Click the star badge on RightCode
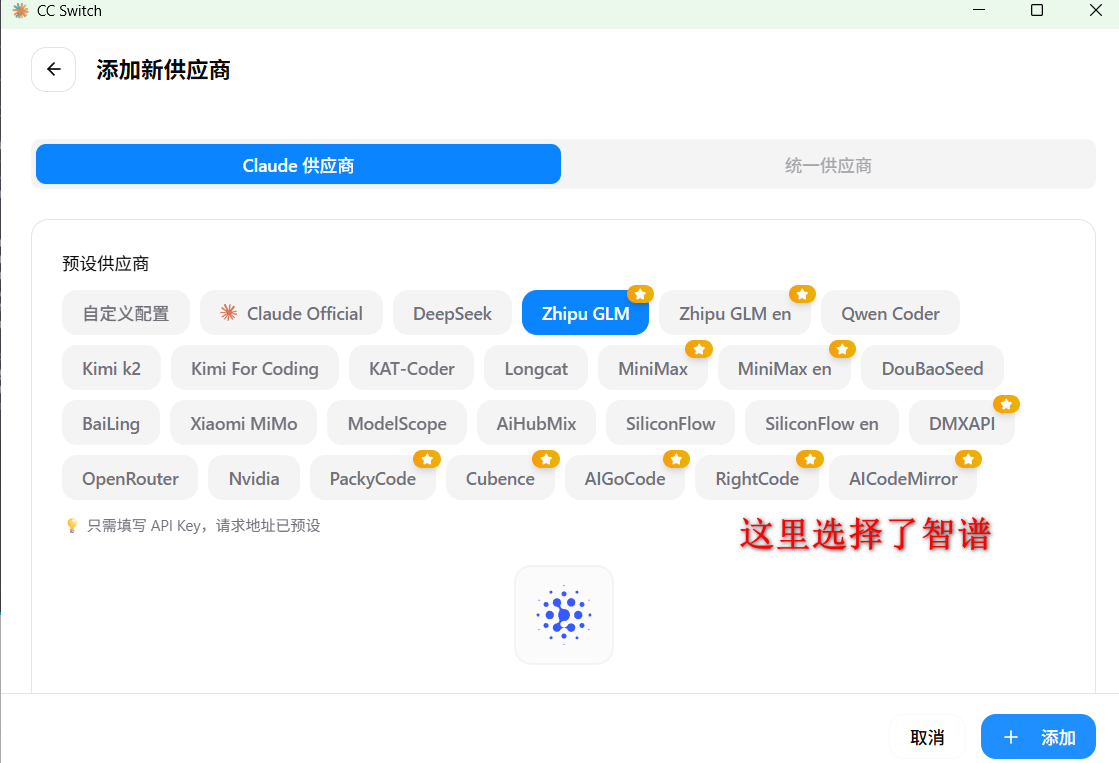 (810, 459)
